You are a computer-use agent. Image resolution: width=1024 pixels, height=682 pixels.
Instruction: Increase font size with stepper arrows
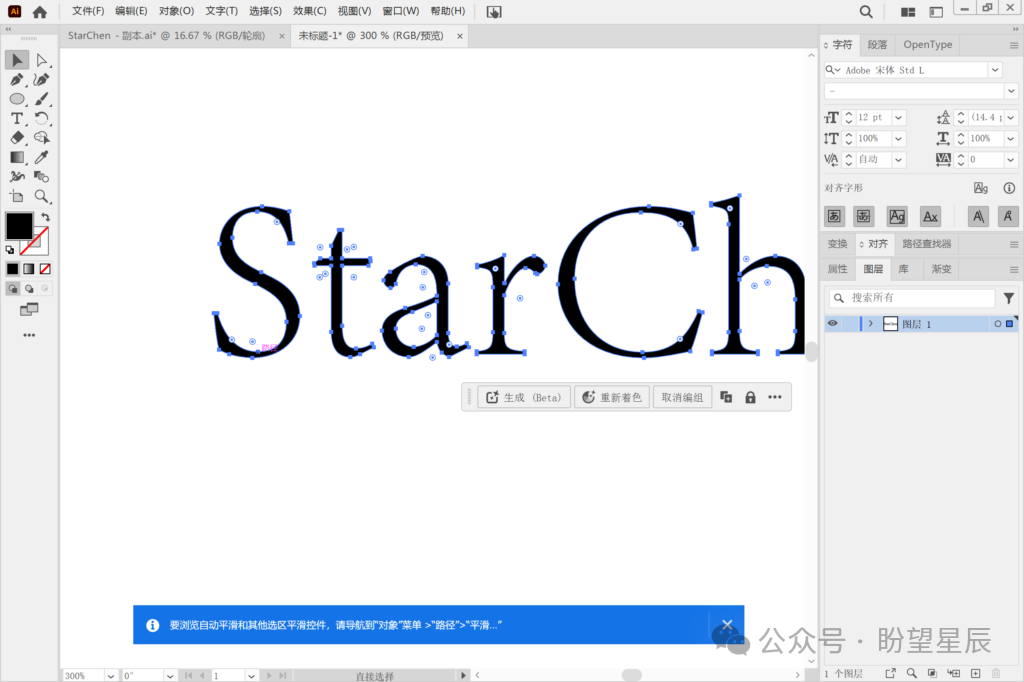tap(848, 114)
